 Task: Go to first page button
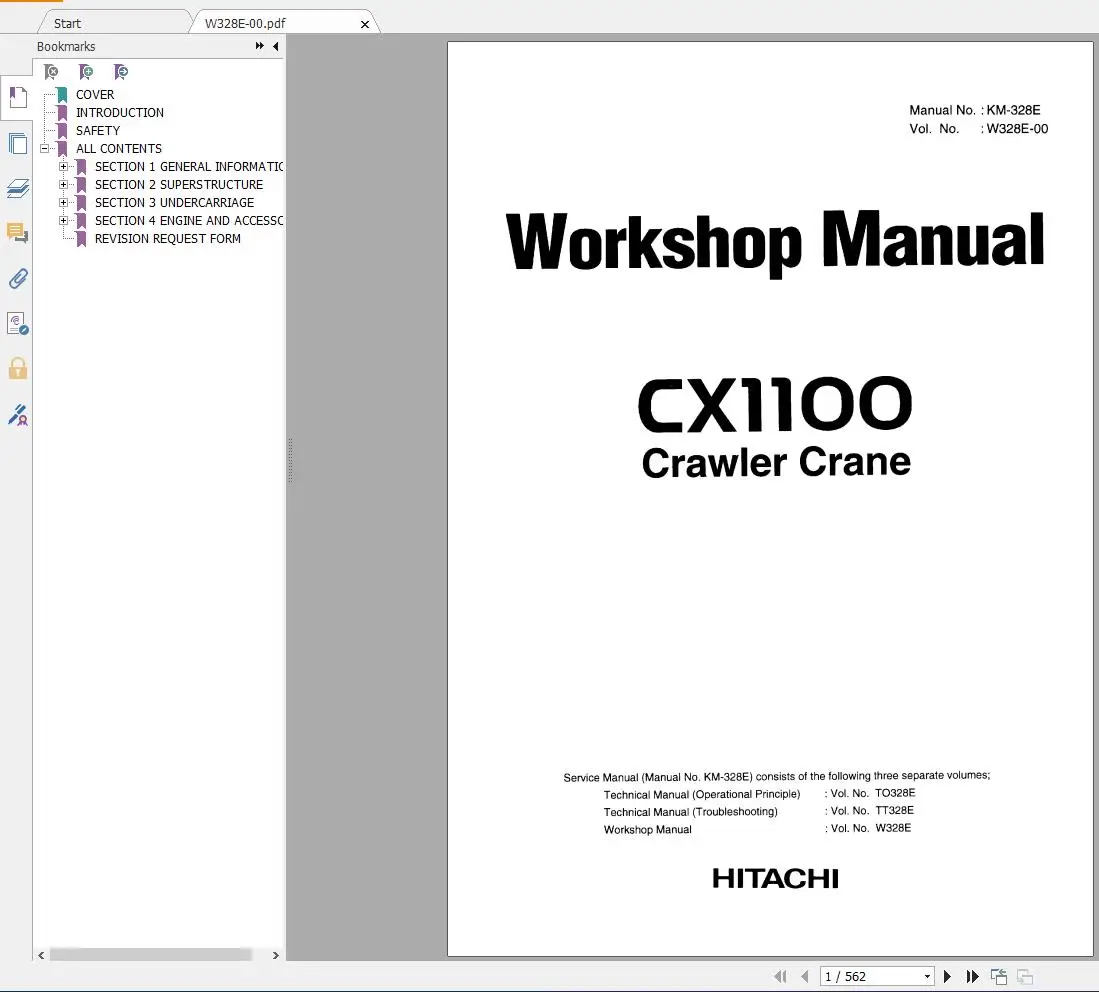tap(780, 977)
